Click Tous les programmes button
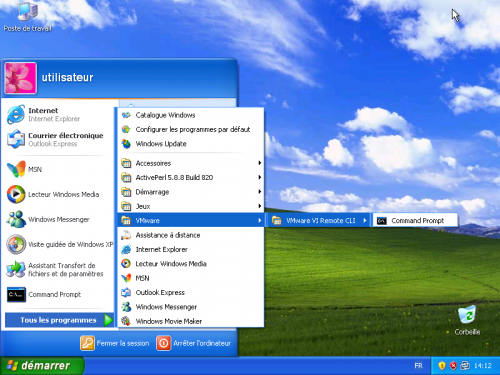The width and height of the screenshot is (500, 375). point(59,320)
